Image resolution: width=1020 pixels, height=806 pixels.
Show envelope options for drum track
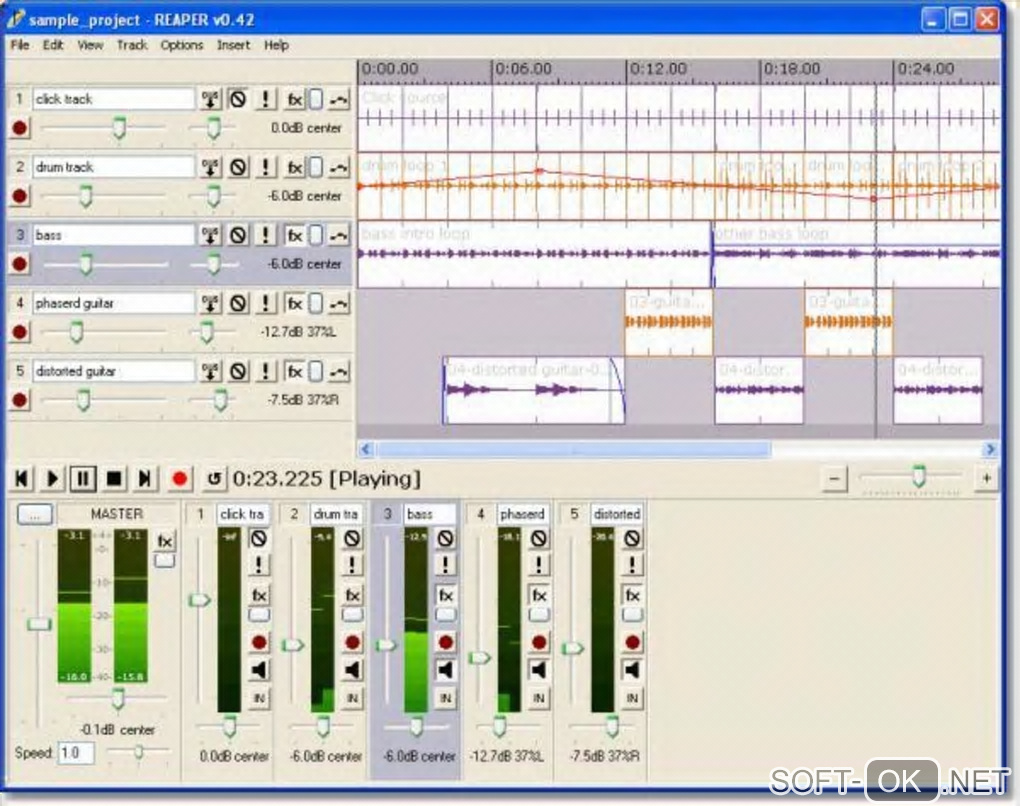point(339,167)
